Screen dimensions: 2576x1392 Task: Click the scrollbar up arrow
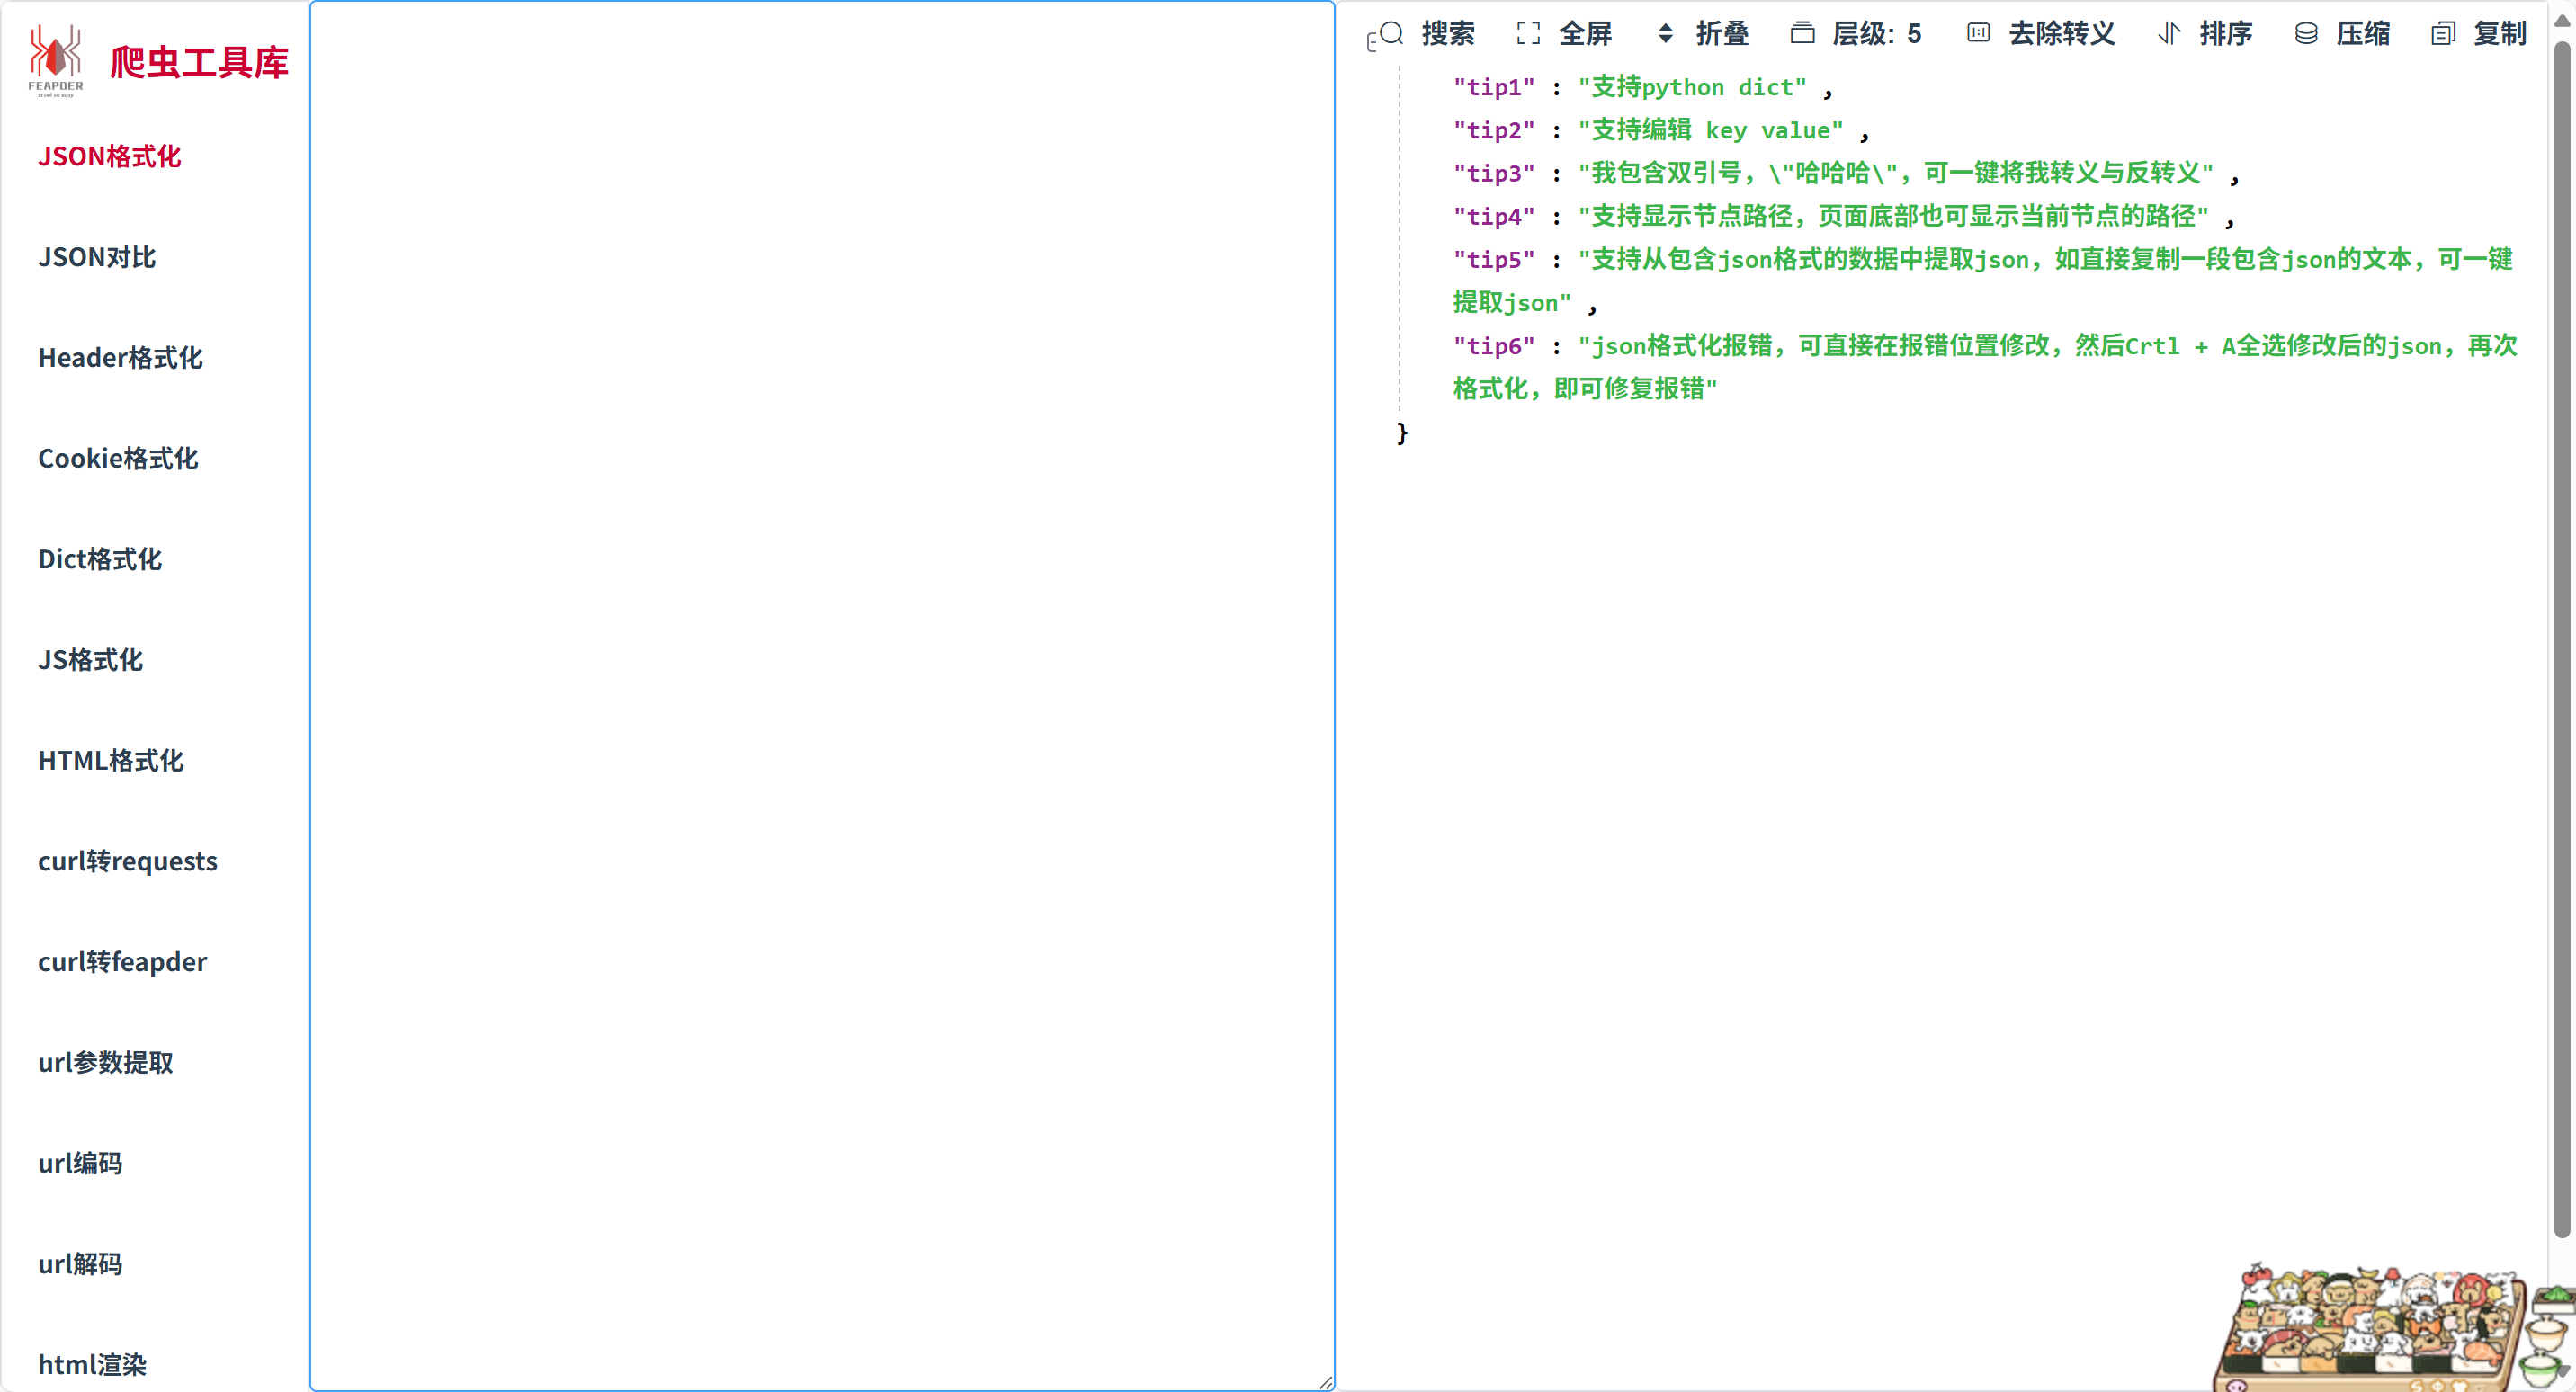tap(2563, 20)
